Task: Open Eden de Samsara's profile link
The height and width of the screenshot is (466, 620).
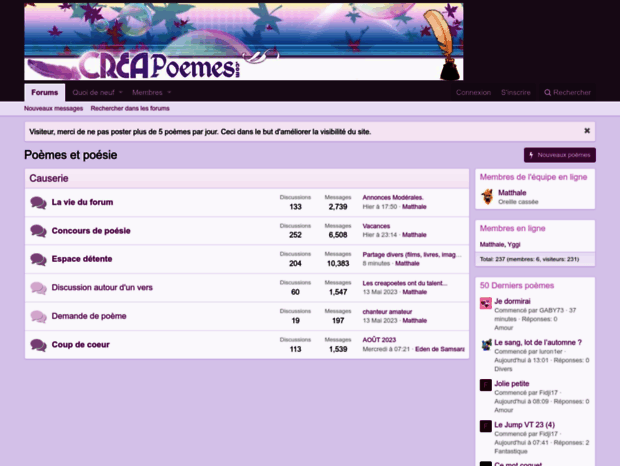Action: 440,349
